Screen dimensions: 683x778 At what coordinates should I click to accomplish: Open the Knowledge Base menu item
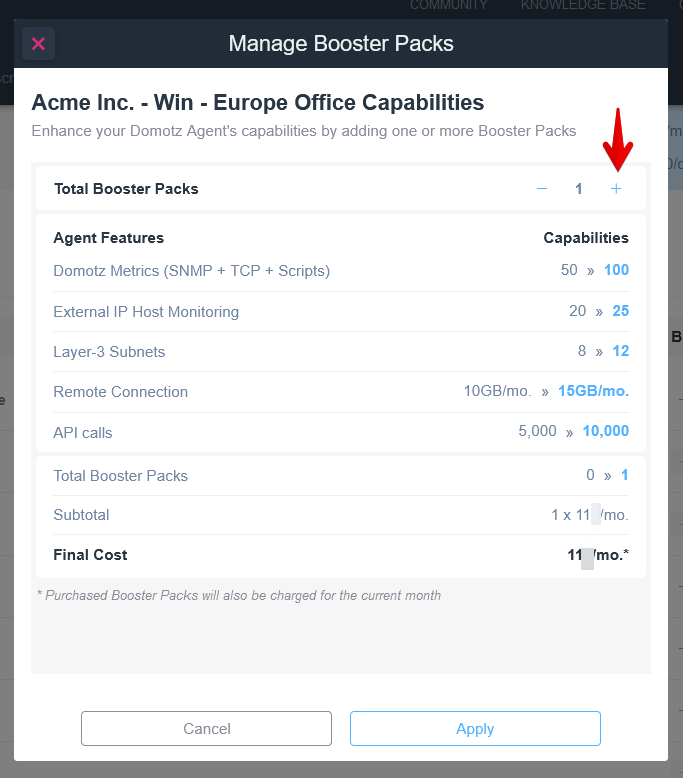[583, 5]
